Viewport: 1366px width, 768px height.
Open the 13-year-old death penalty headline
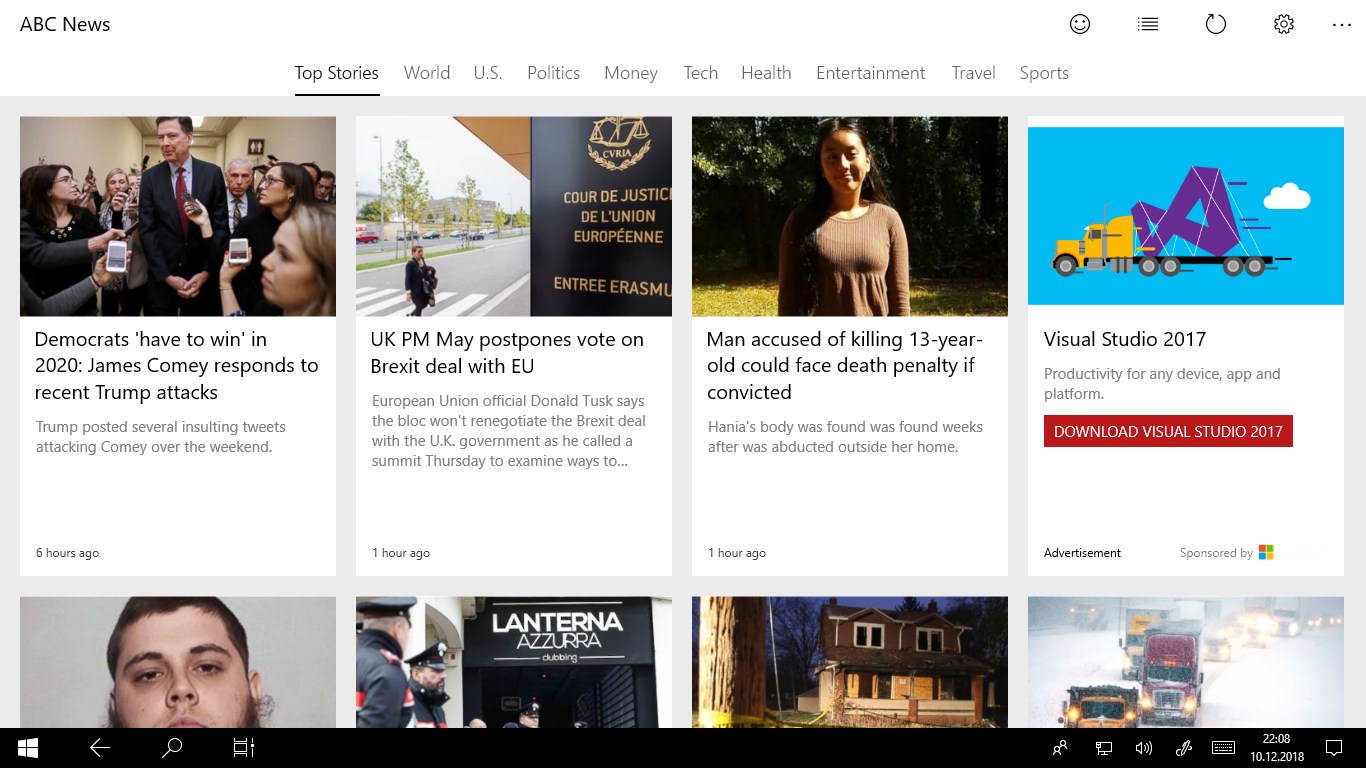tap(845, 366)
